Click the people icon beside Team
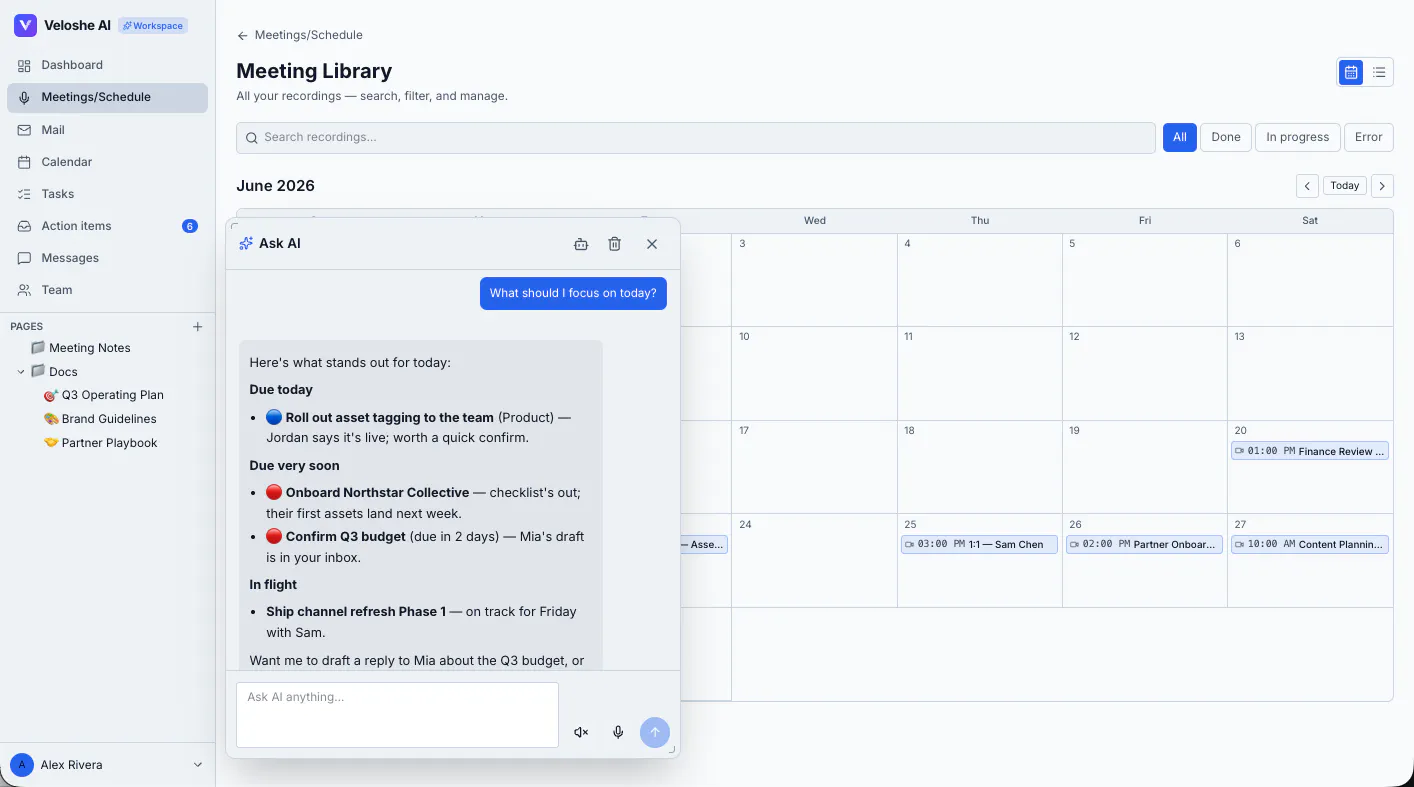Image resolution: width=1414 pixels, height=787 pixels. coord(25,290)
